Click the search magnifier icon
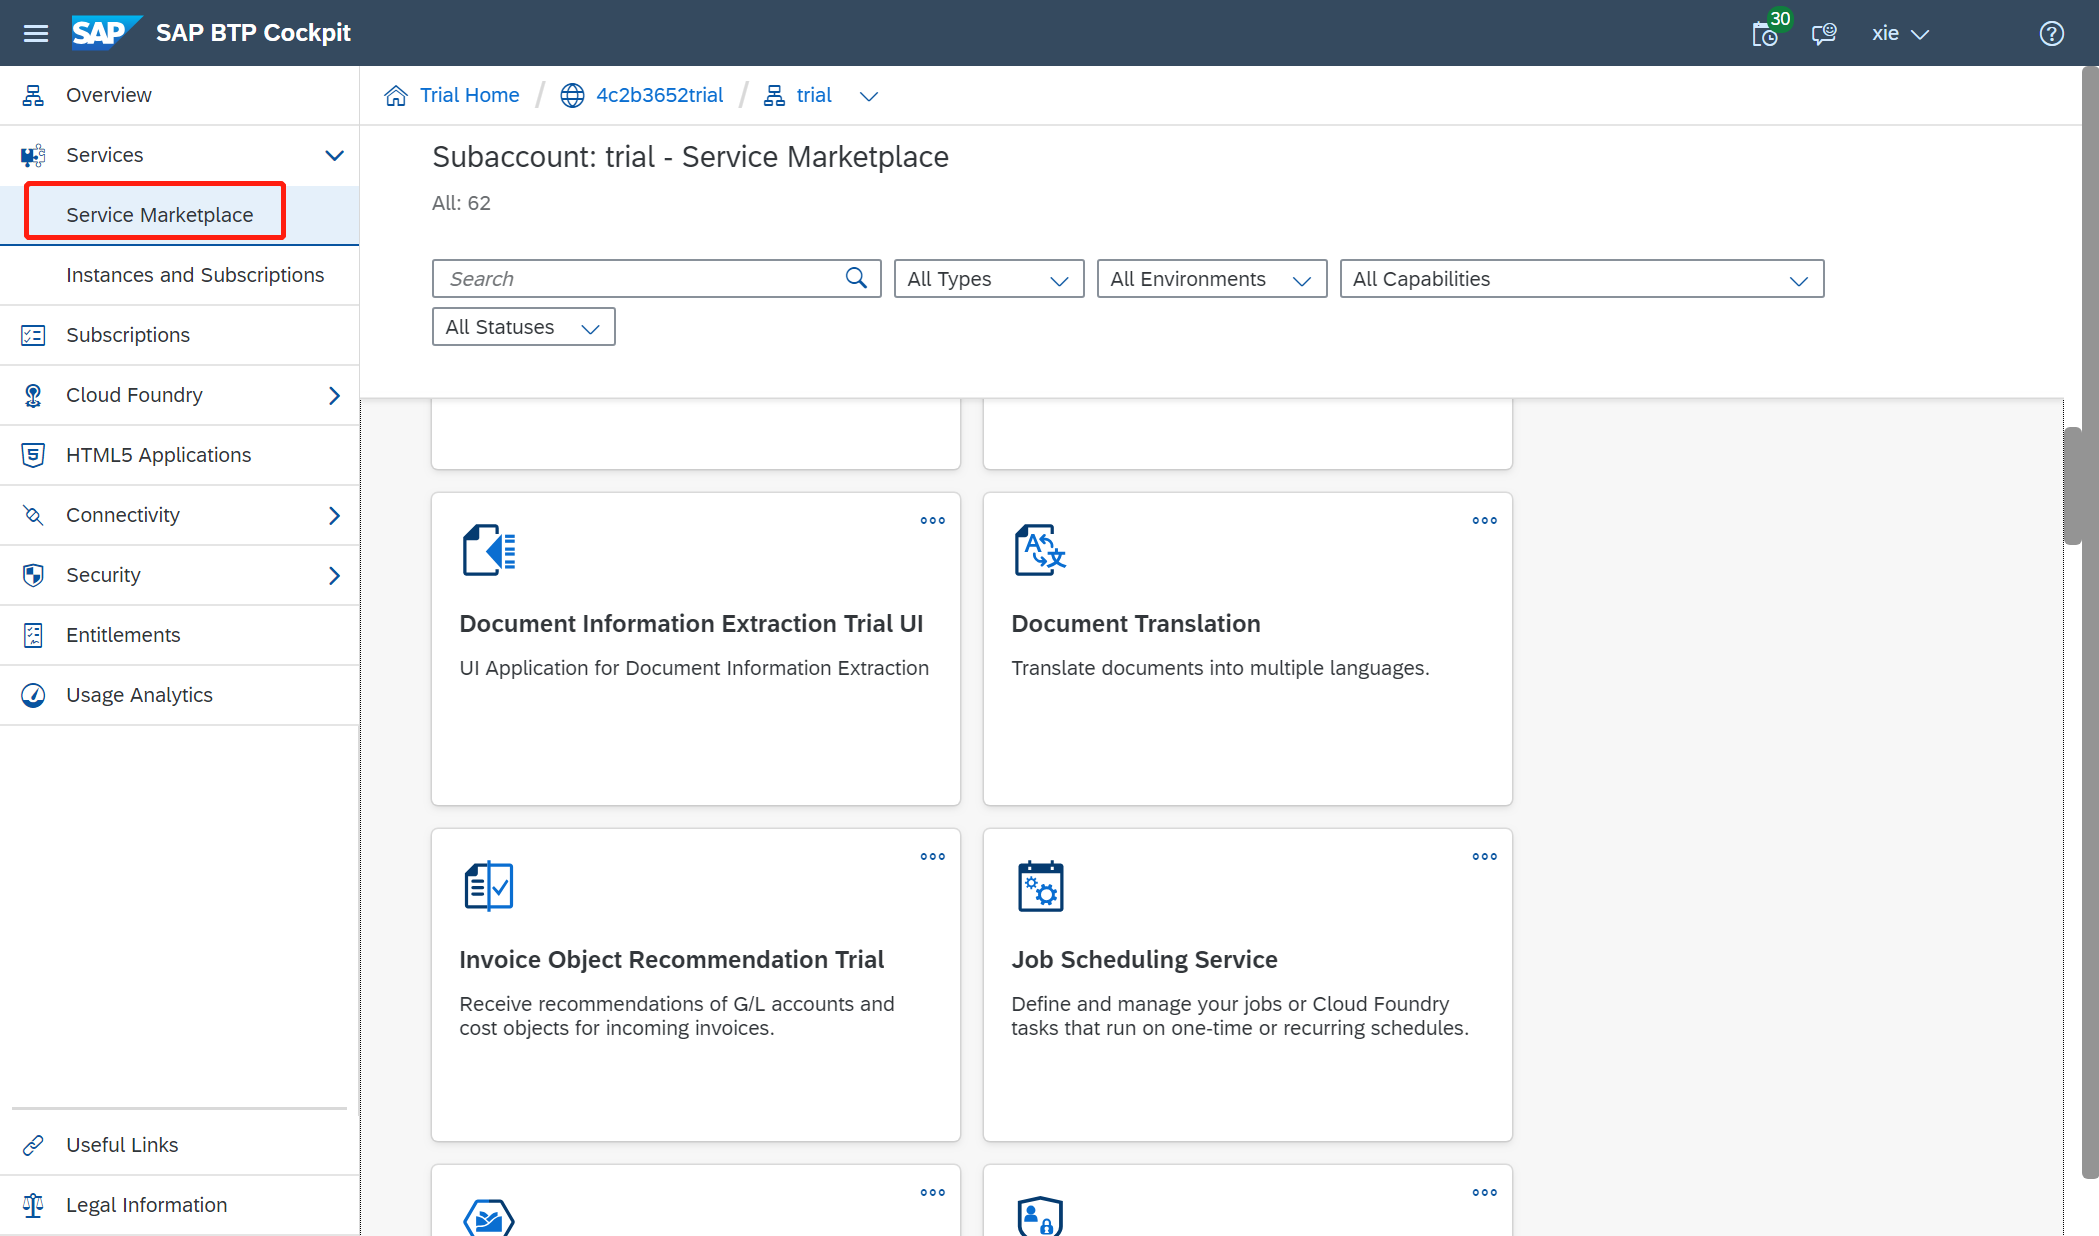The image size is (2099, 1236). 856,278
